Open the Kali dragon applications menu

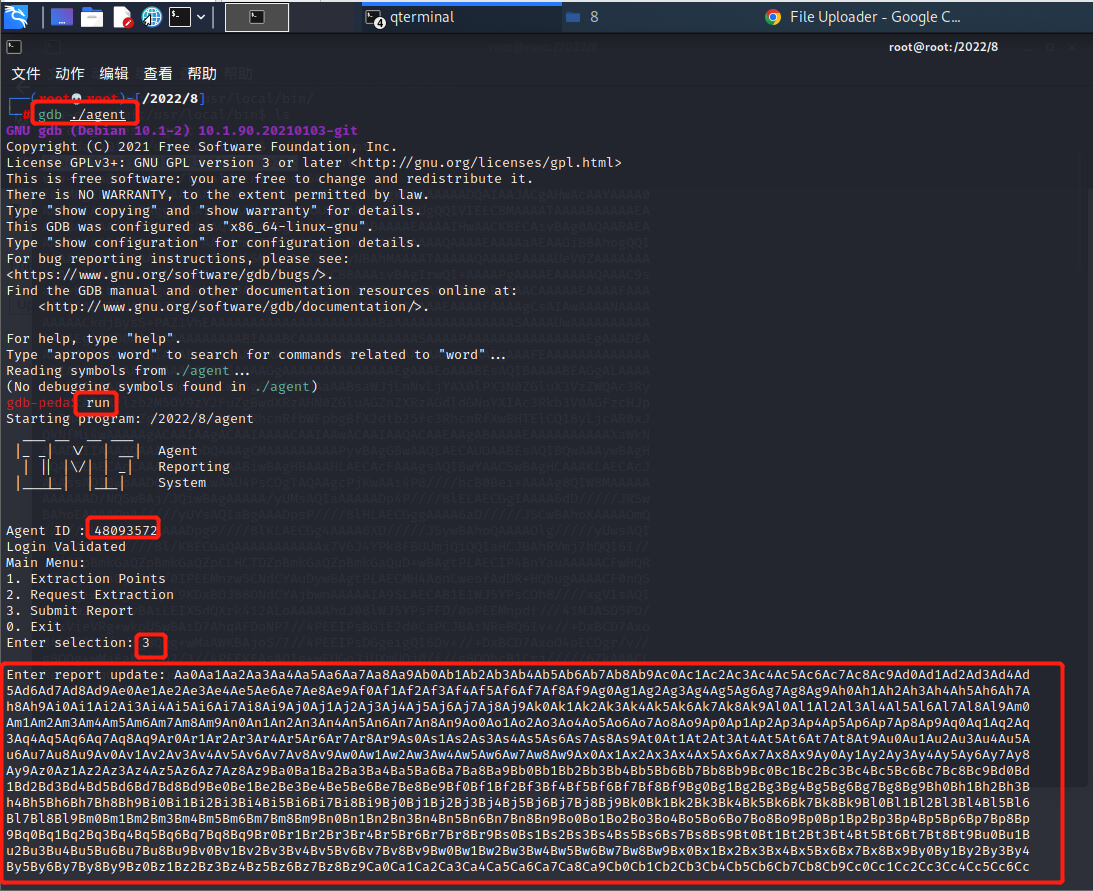(16, 17)
